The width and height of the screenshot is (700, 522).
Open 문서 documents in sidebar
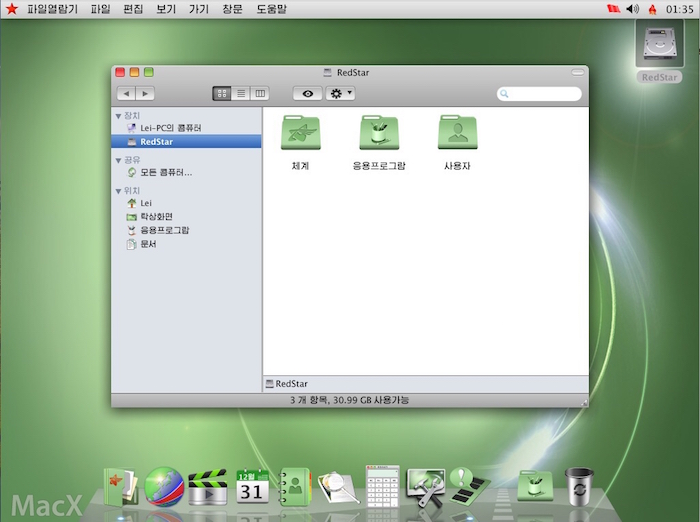coord(186,244)
